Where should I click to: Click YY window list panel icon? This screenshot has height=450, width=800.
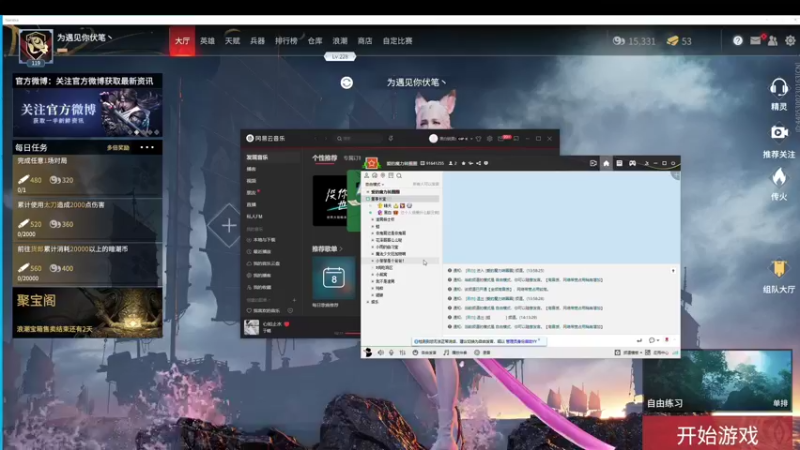point(619,163)
